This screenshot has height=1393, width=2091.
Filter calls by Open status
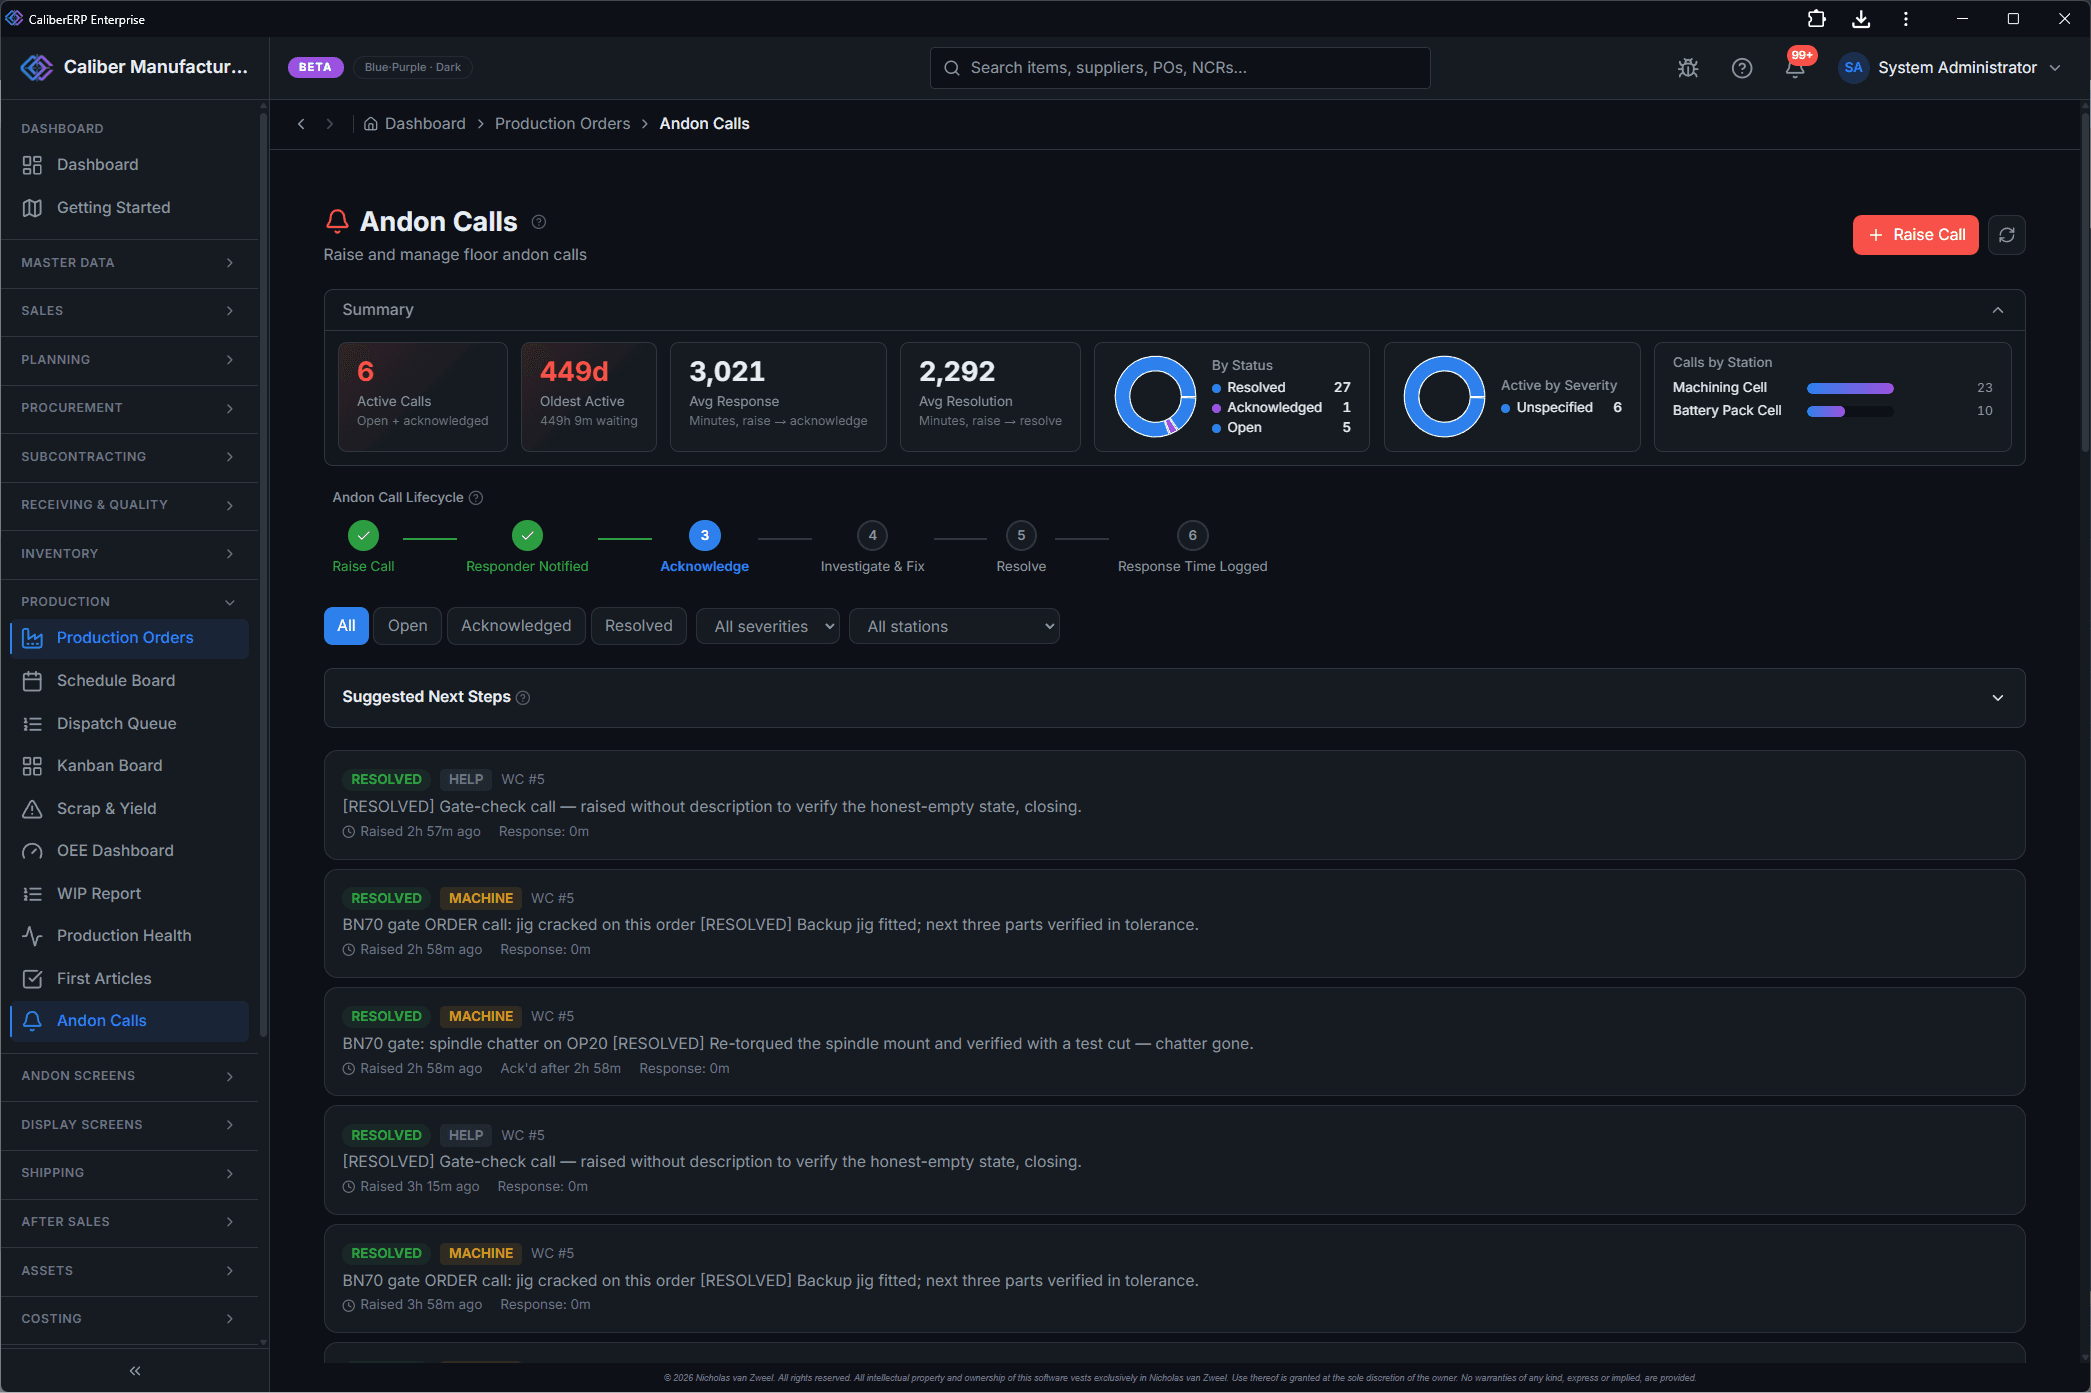407,626
